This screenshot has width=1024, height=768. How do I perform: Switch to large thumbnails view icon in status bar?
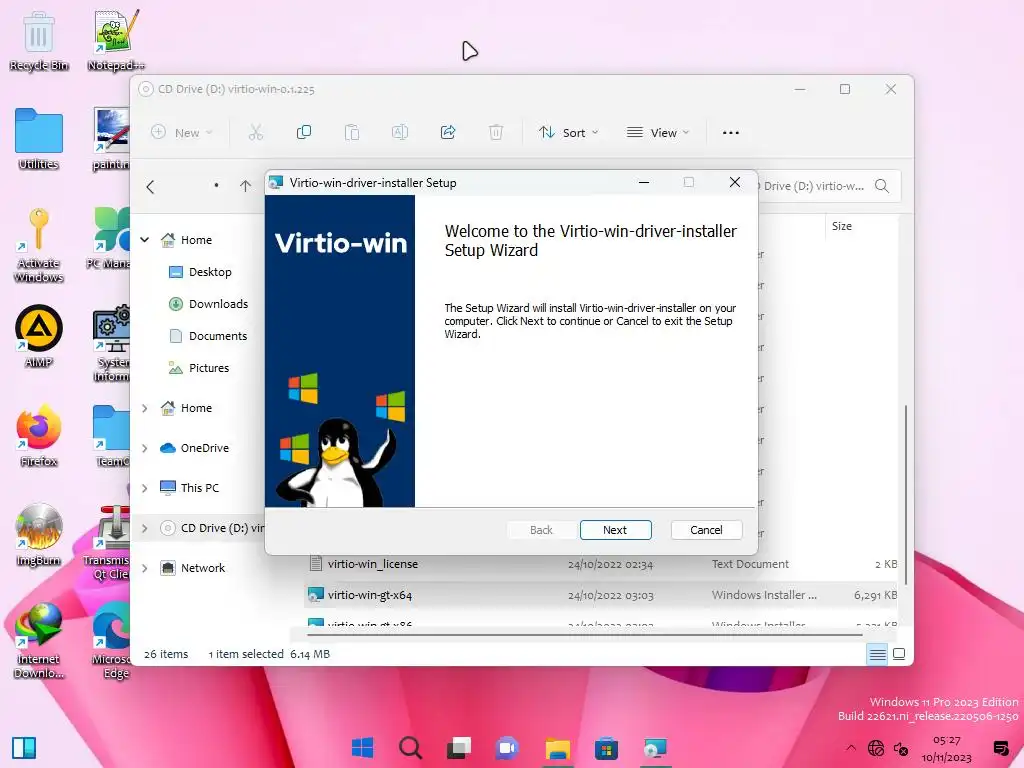[899, 654]
